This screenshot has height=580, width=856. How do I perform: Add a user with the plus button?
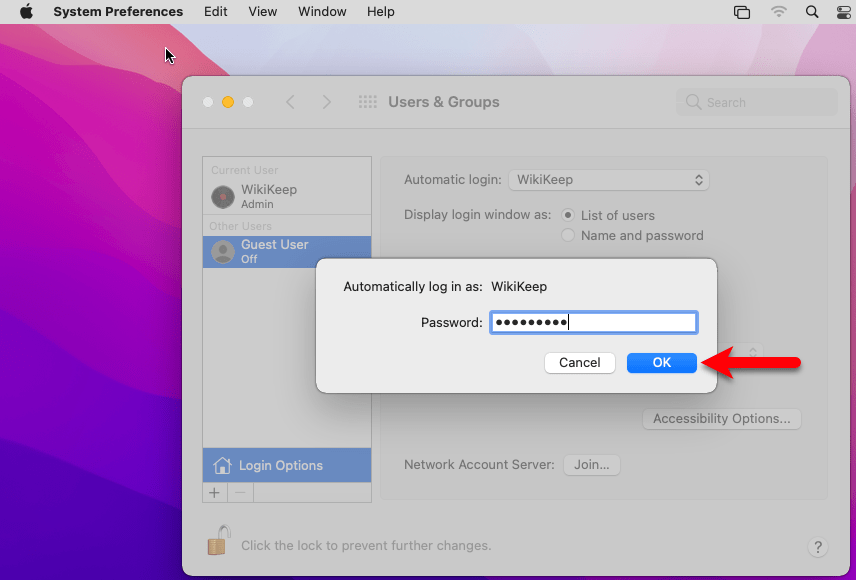[x=215, y=493]
